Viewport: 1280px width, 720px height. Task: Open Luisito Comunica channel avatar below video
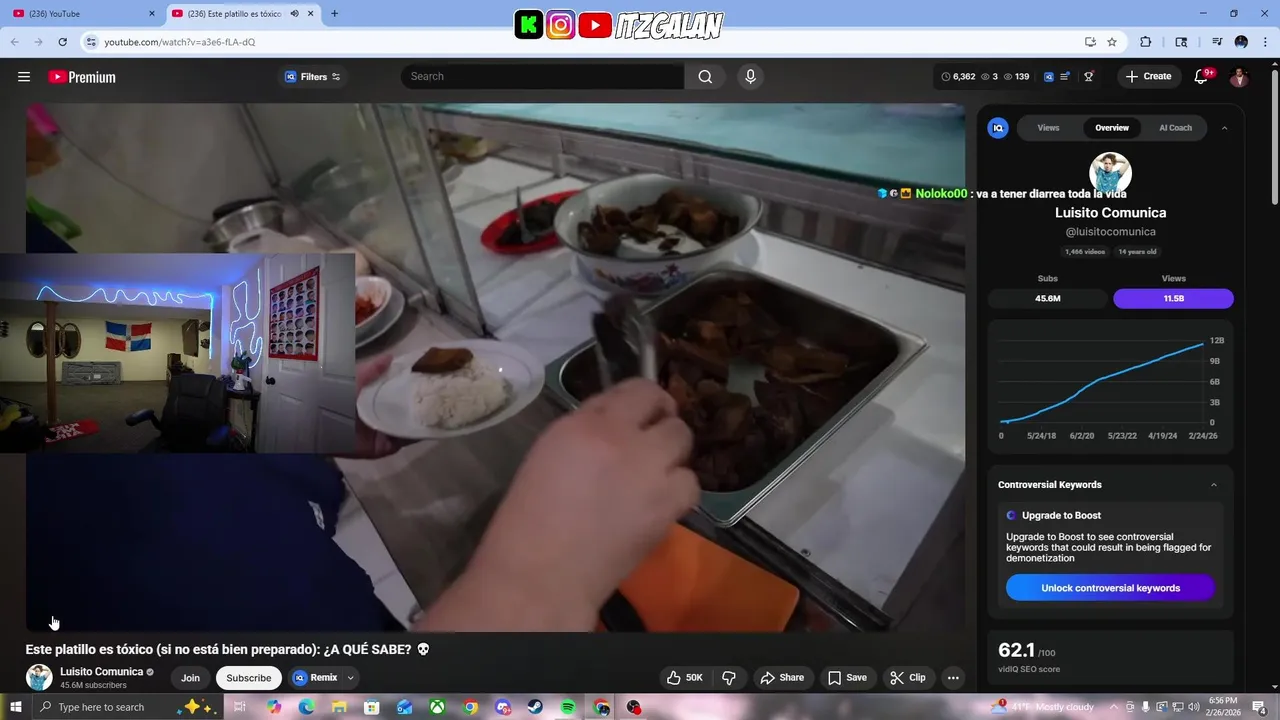(x=39, y=677)
